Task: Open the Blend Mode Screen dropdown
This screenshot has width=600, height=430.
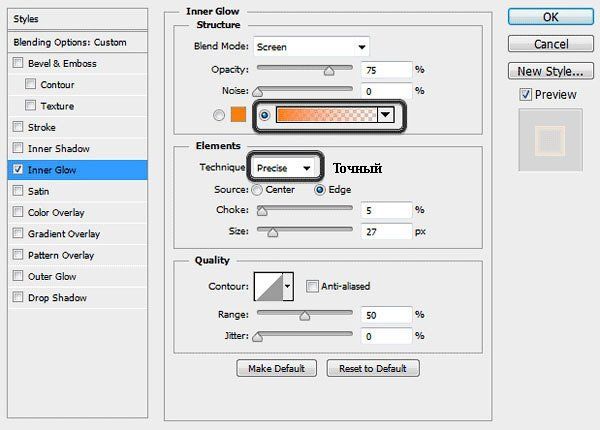Action: coord(311,47)
